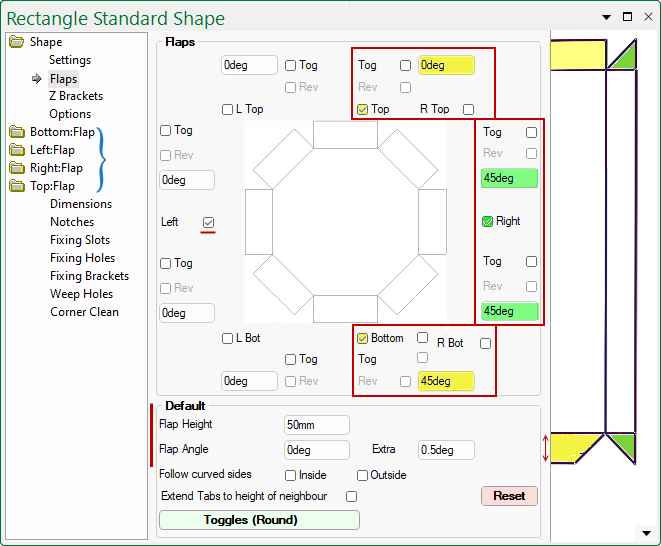Tick the Inside follow curved sides checkbox
The height and width of the screenshot is (546, 661).
(290, 476)
